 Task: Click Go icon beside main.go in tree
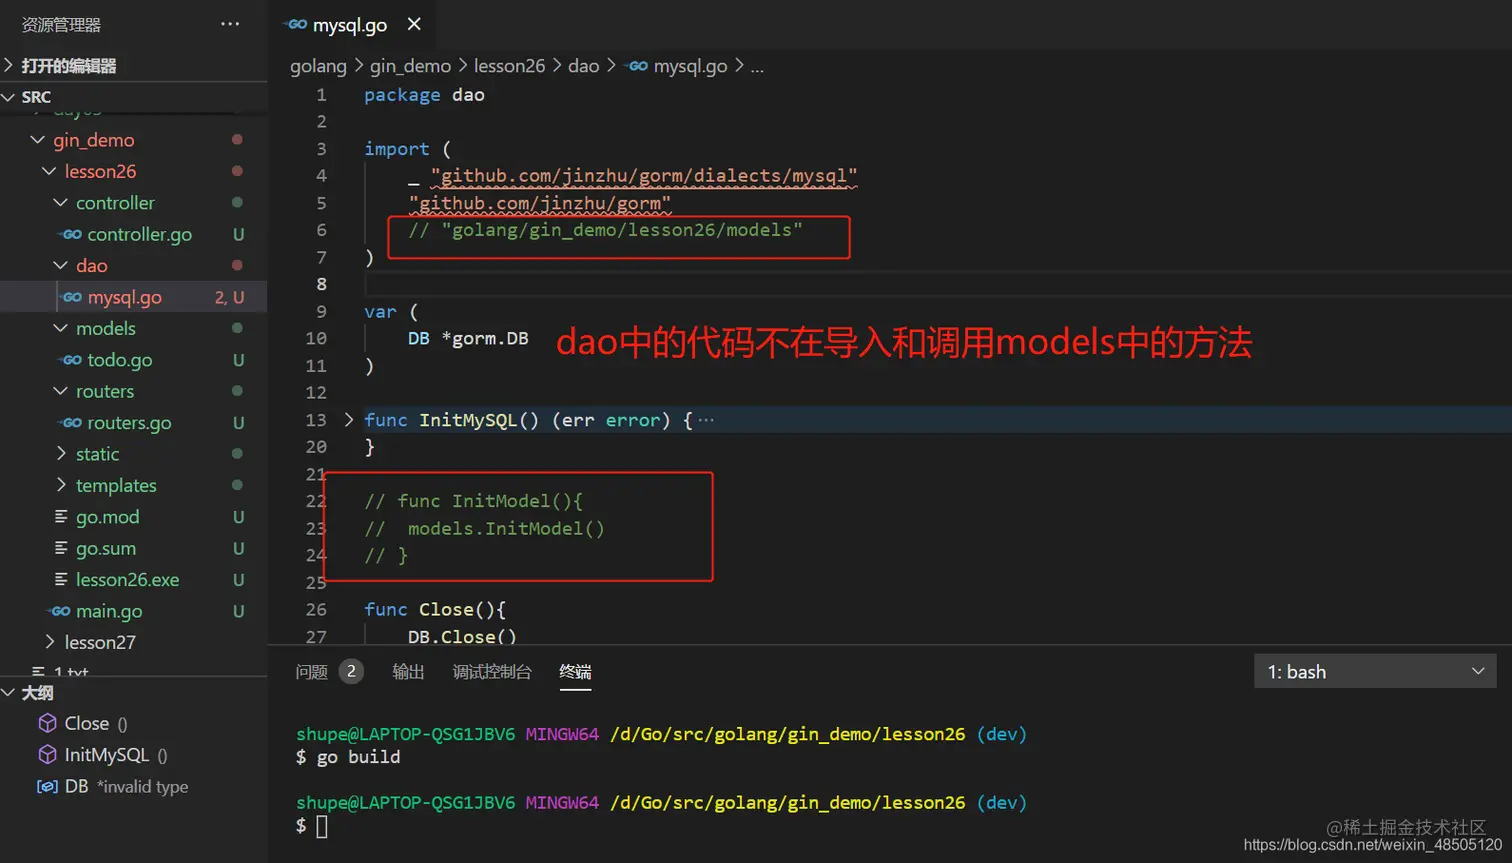pyautogui.click(x=60, y=611)
